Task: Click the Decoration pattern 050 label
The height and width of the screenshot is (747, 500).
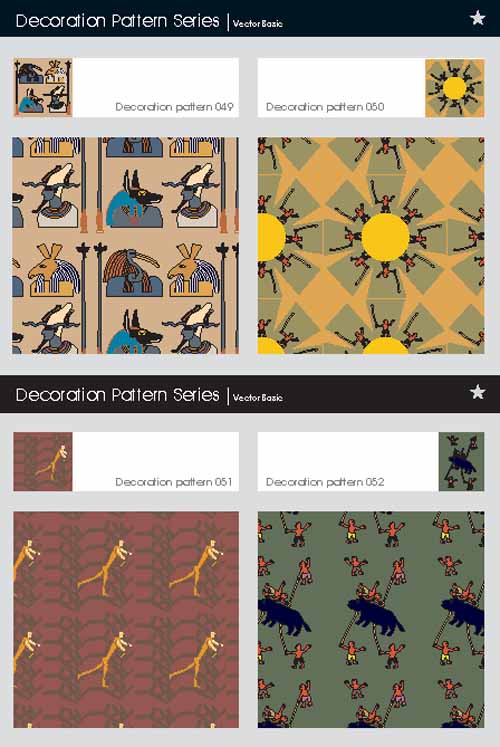Action: pos(325,107)
